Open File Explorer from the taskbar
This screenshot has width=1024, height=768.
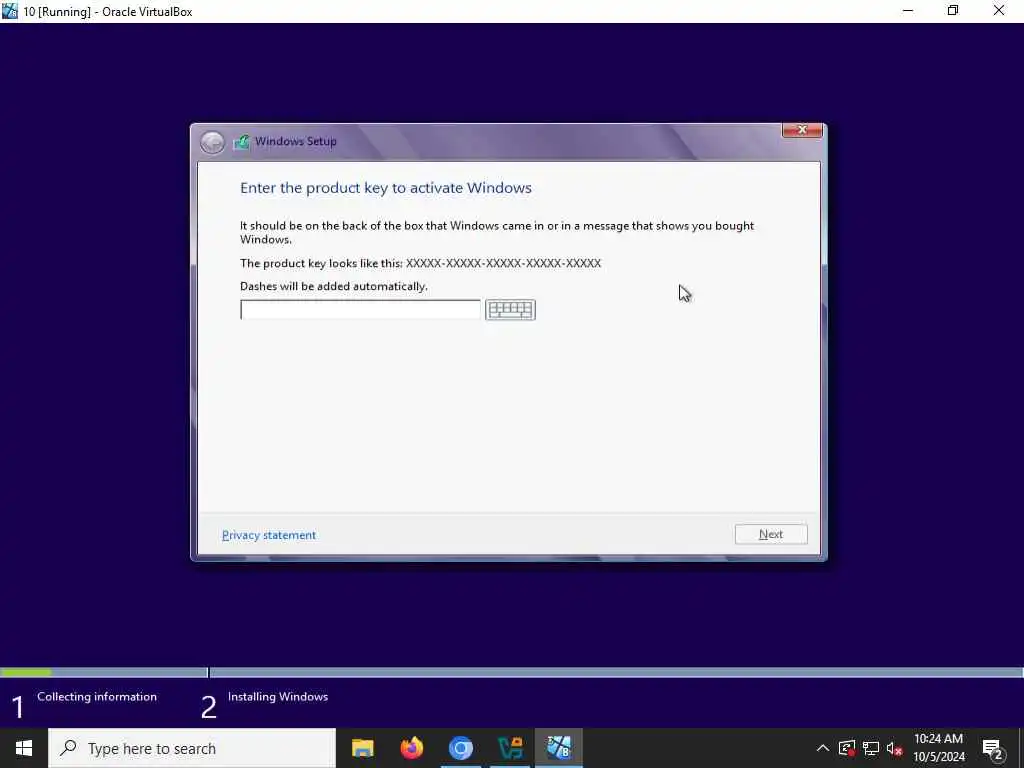click(362, 748)
